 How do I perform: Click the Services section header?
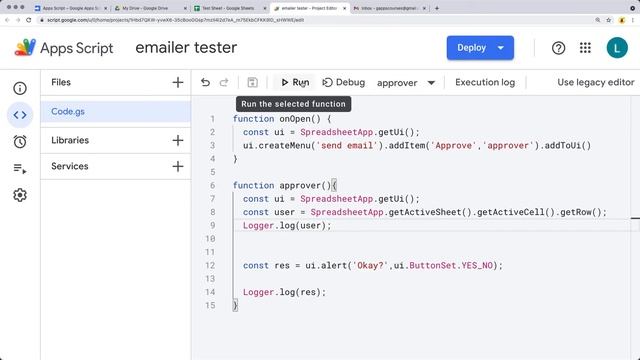click(70, 167)
